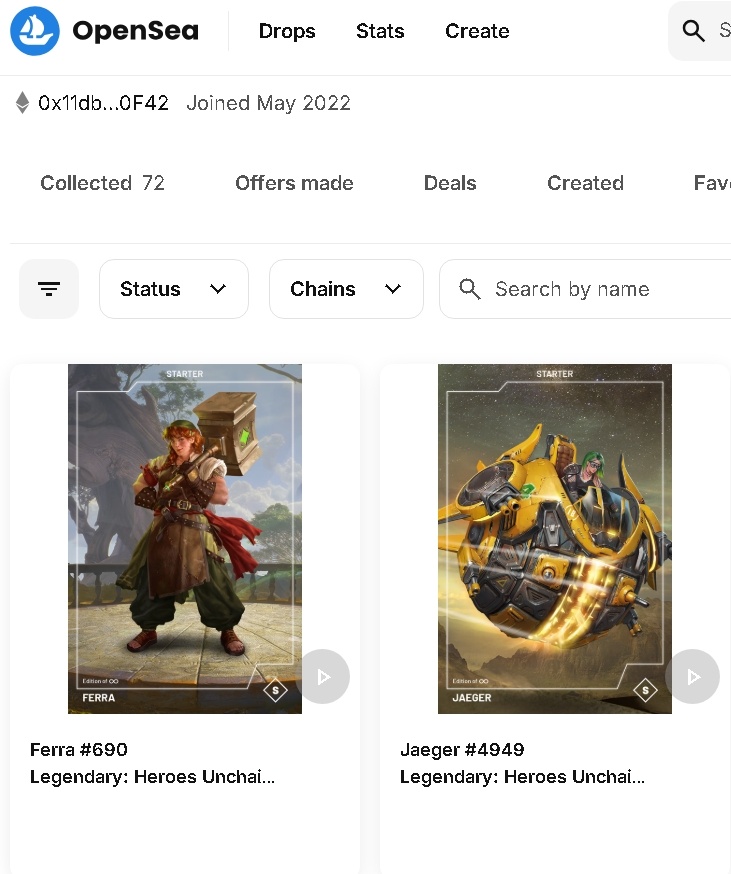Click the S badge on Ferra card

(275, 690)
